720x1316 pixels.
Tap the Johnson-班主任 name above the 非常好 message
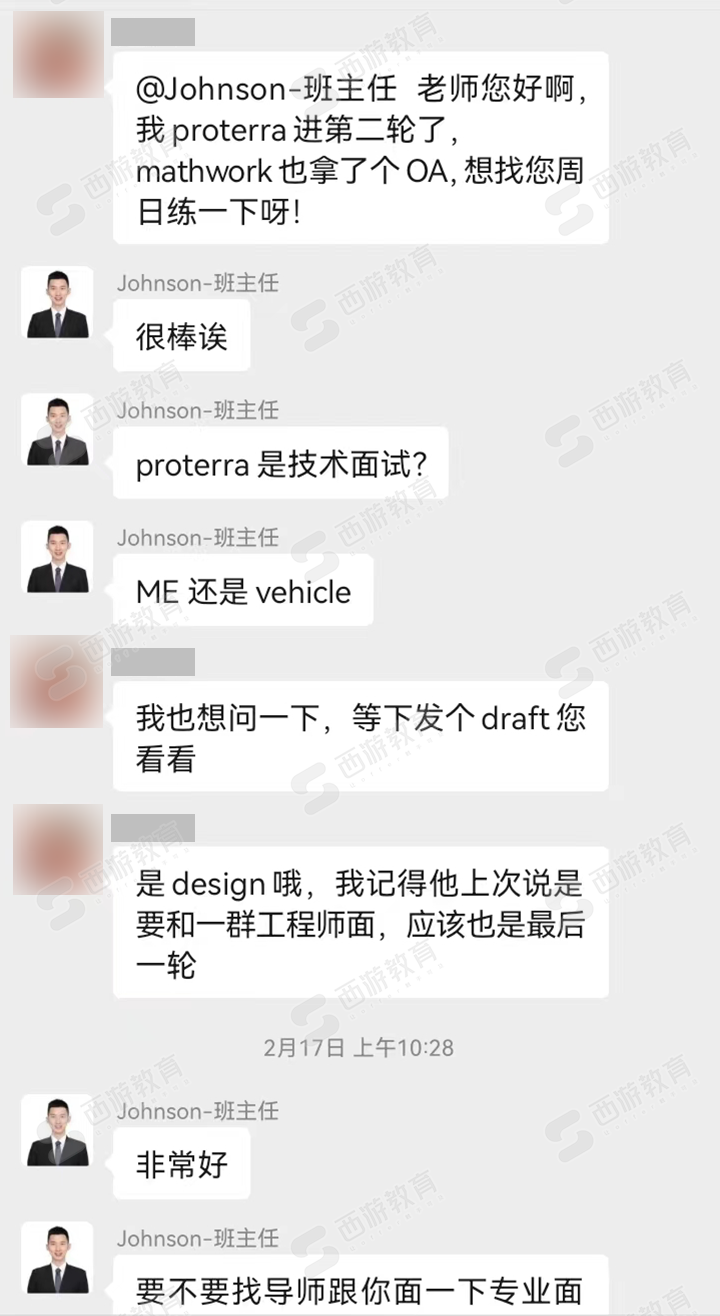coord(198,1111)
